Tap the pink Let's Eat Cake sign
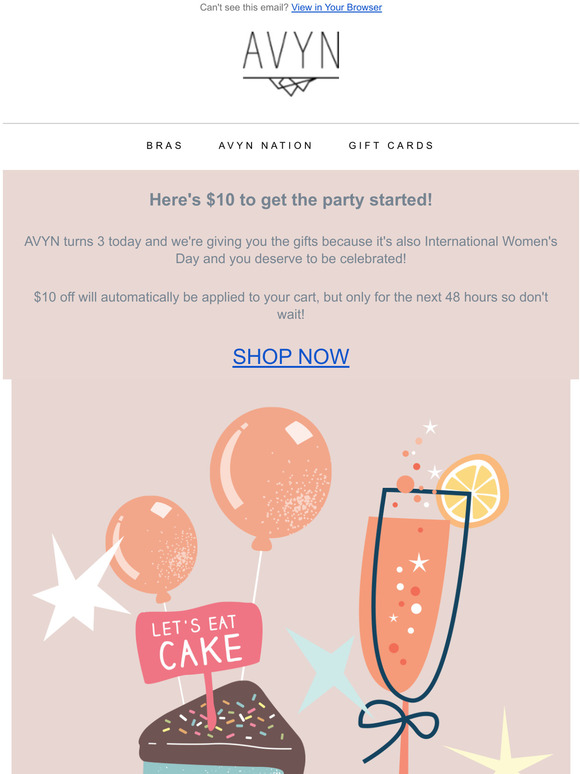Screen dimensions: 580x774 click(x=198, y=641)
